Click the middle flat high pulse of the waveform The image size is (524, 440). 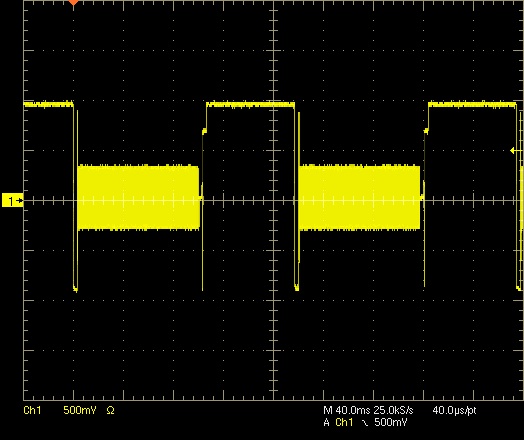pyautogui.click(x=251, y=105)
